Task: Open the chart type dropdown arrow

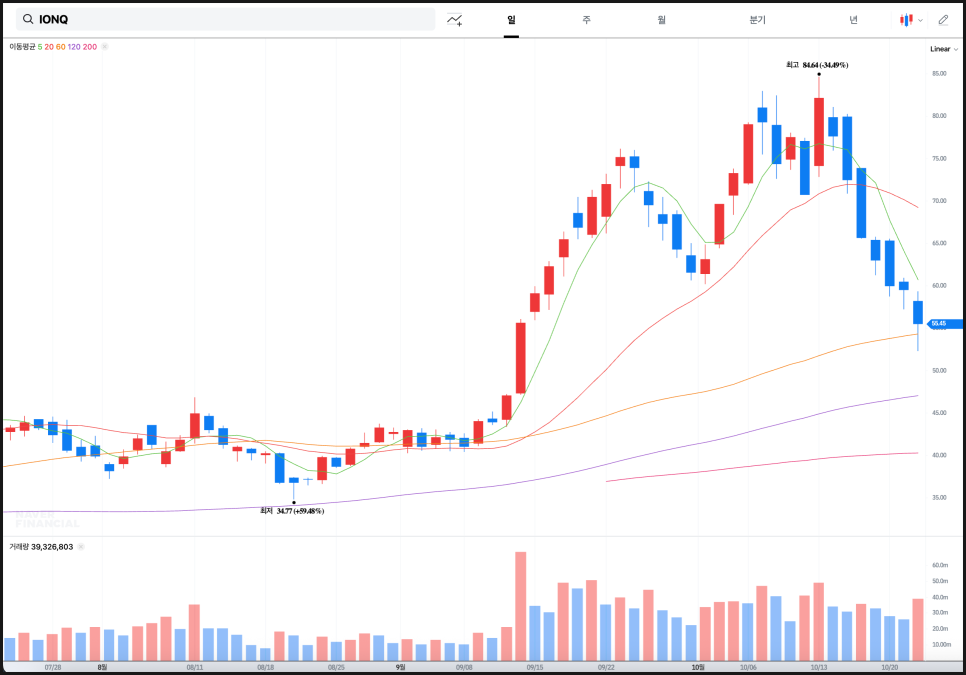Action: [920, 19]
